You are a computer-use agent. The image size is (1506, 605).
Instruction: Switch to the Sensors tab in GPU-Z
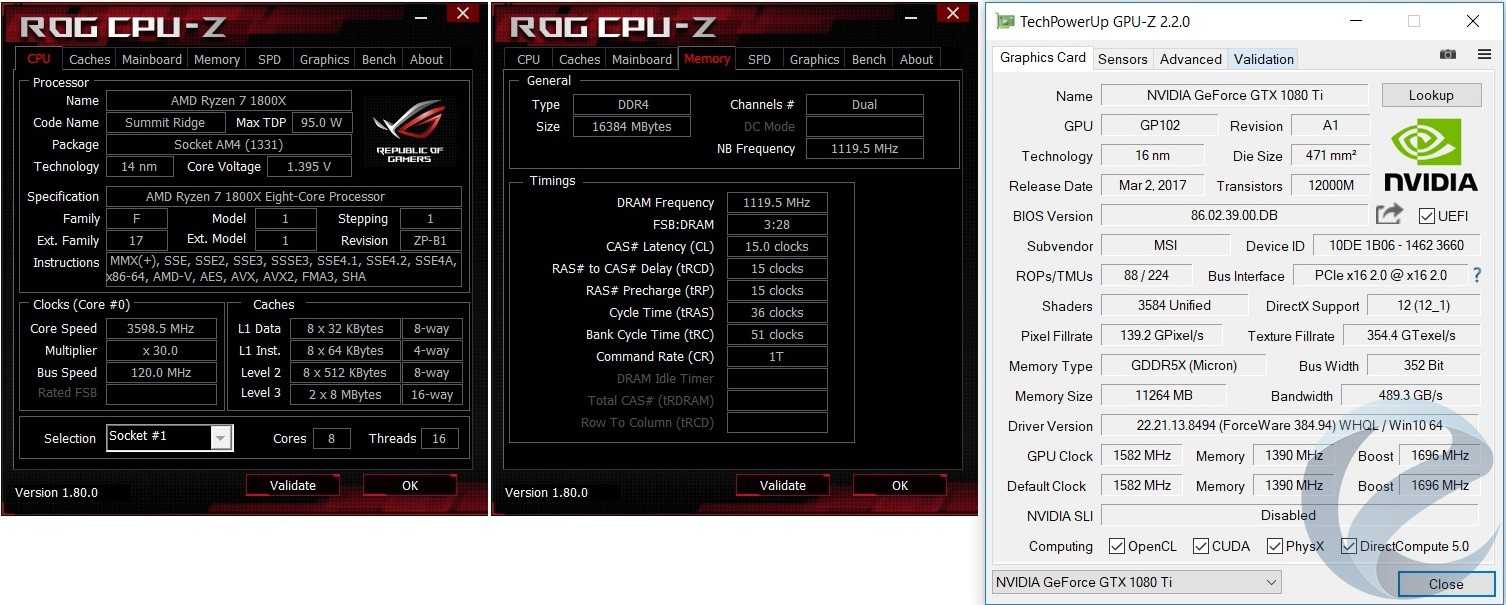[x=1123, y=59]
